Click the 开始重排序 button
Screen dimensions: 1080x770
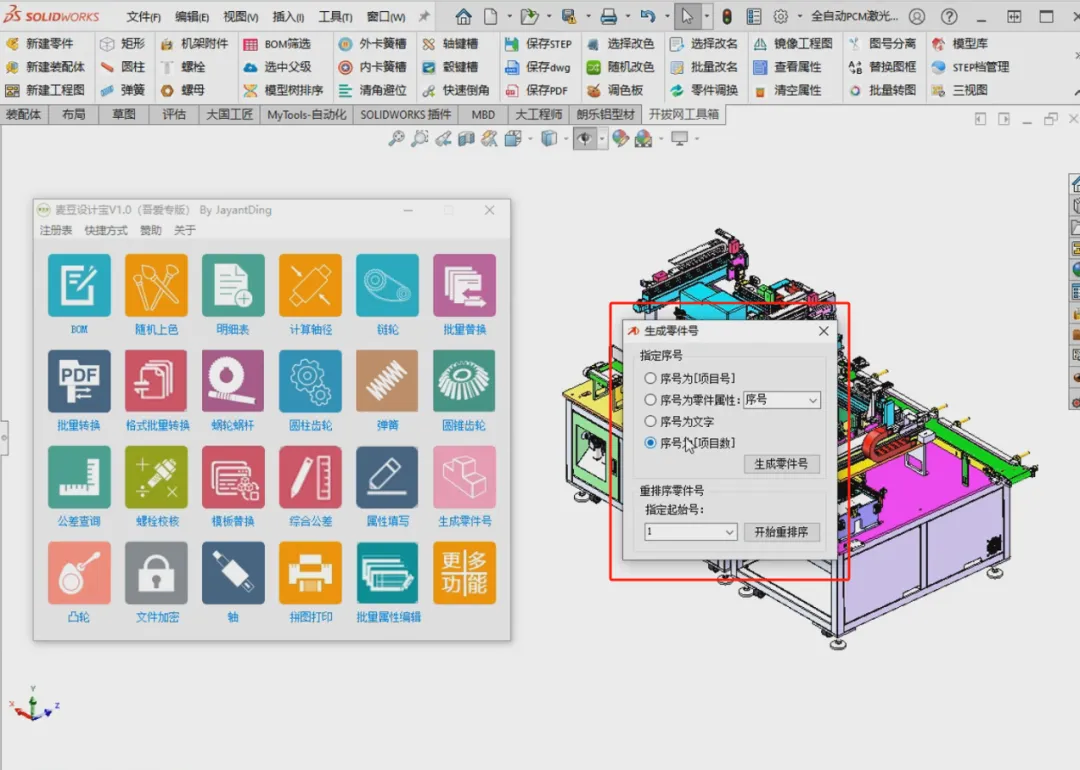[x=781, y=532]
